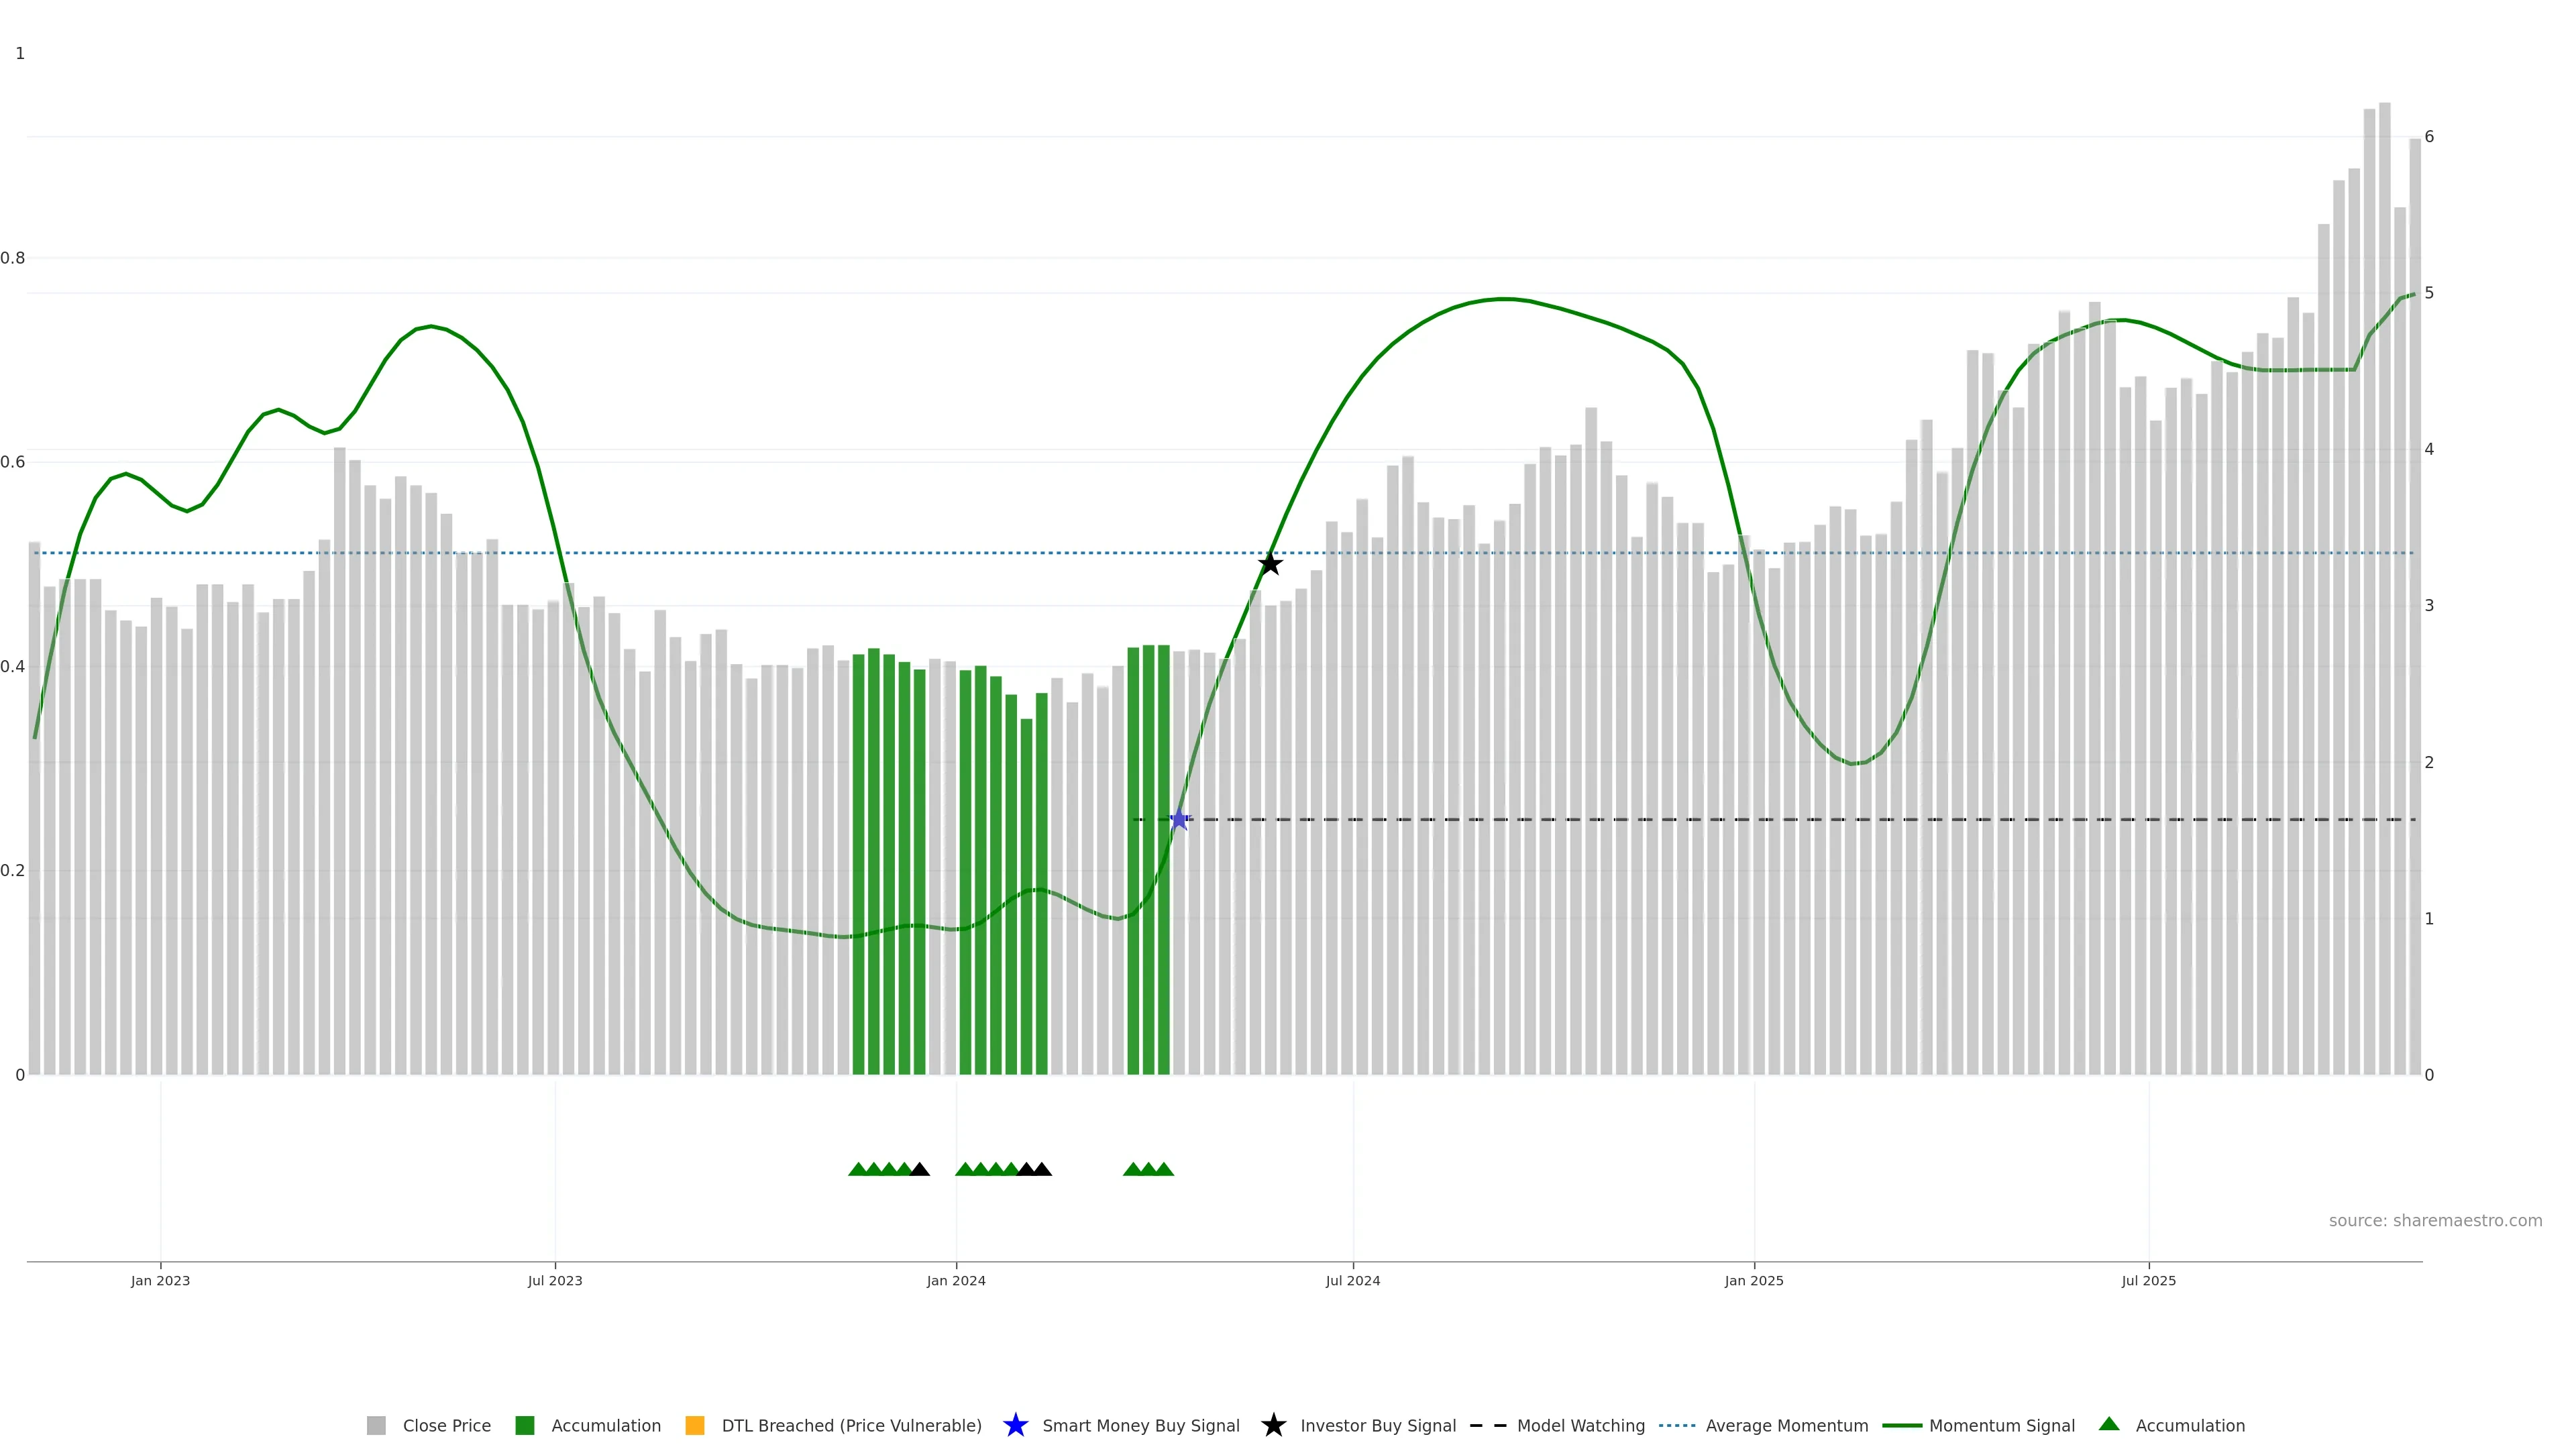This screenshot has height=1449, width=2576.
Task: Click black star icon in legend
Action: click(1273, 1426)
